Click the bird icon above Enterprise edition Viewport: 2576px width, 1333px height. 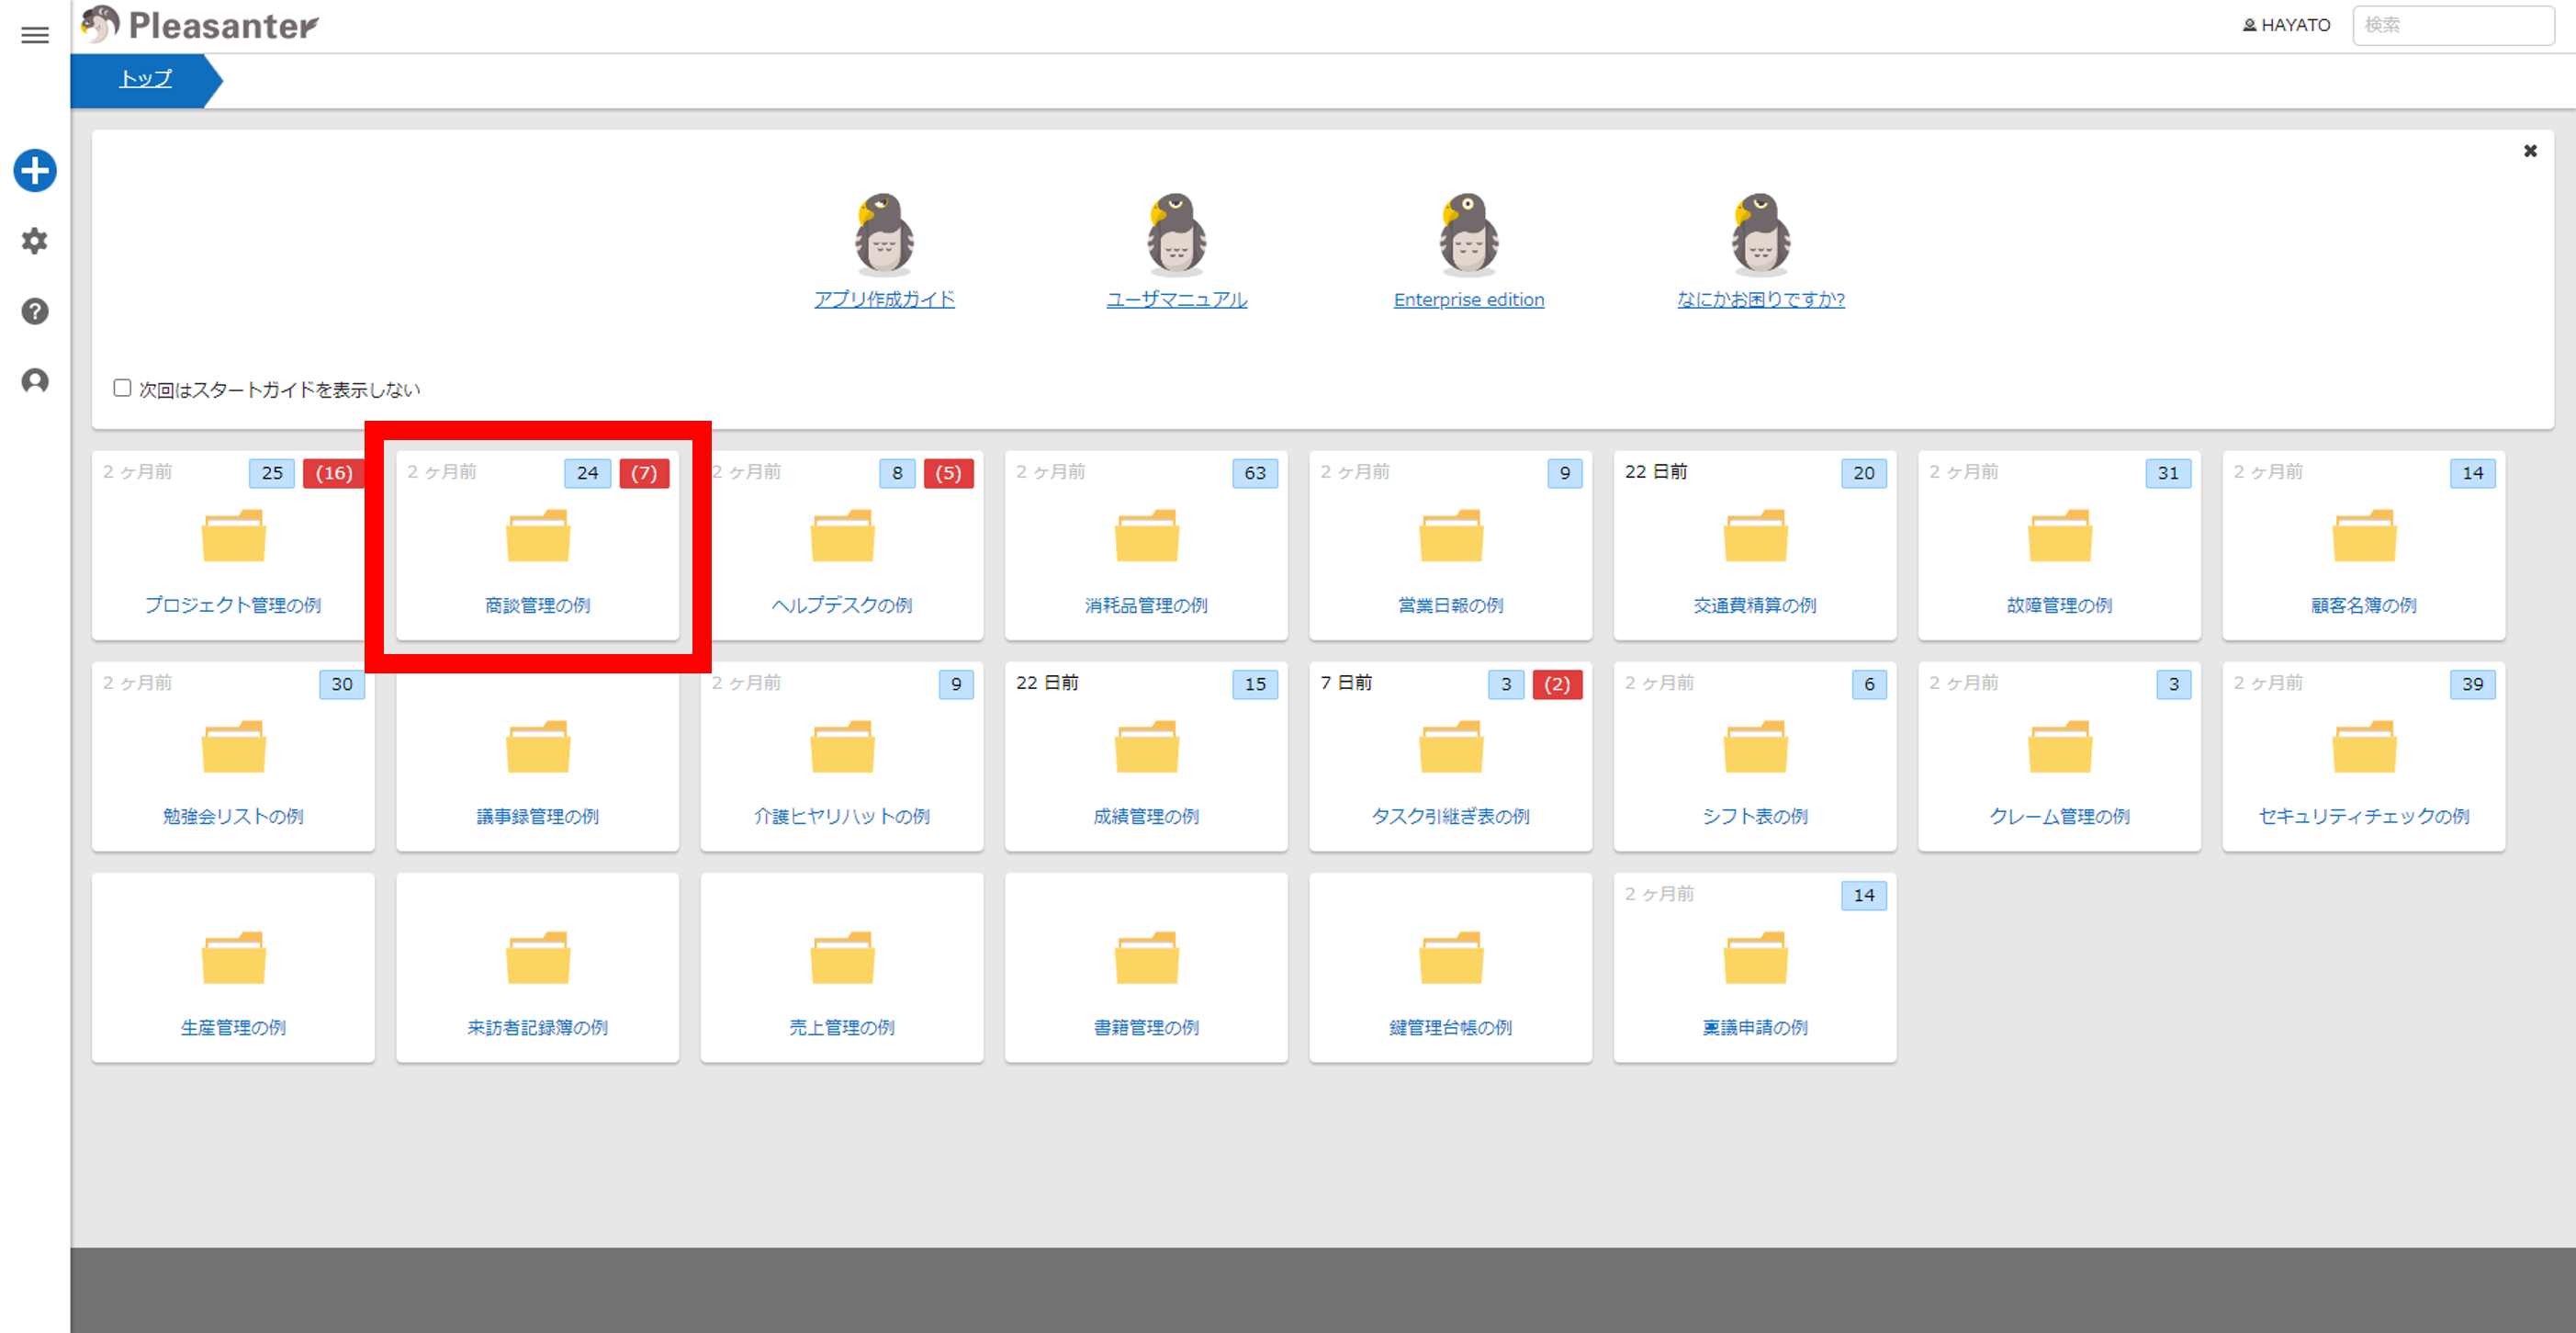[x=1468, y=235]
